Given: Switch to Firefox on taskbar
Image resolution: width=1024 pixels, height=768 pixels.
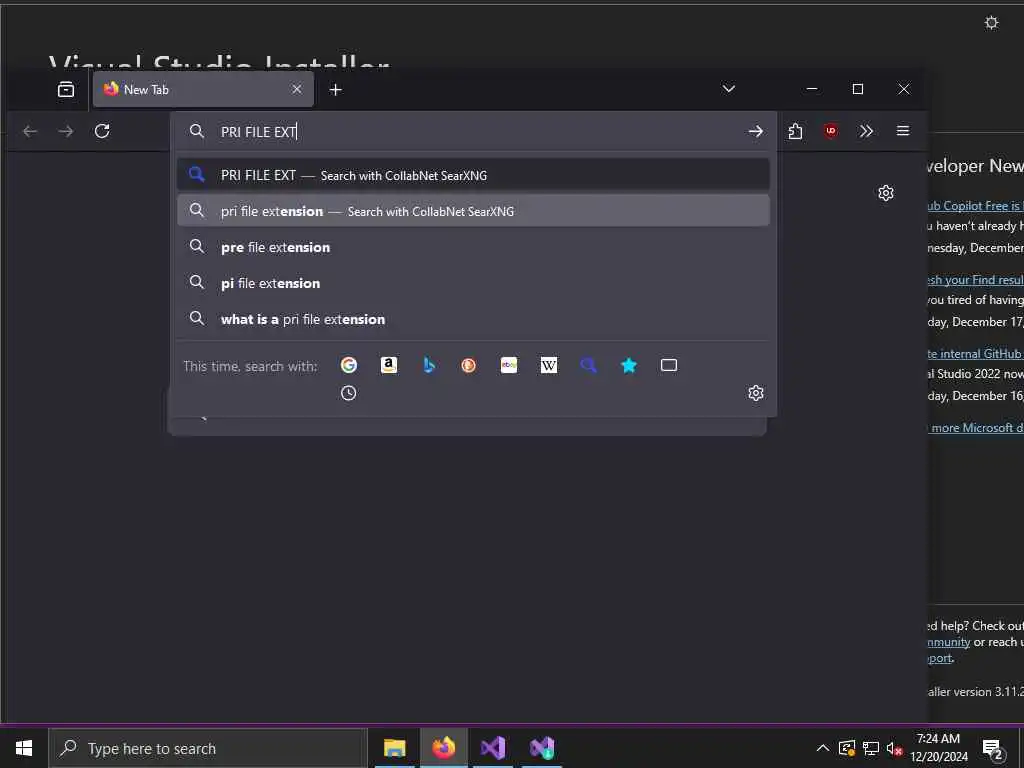Looking at the screenshot, I should pos(443,748).
